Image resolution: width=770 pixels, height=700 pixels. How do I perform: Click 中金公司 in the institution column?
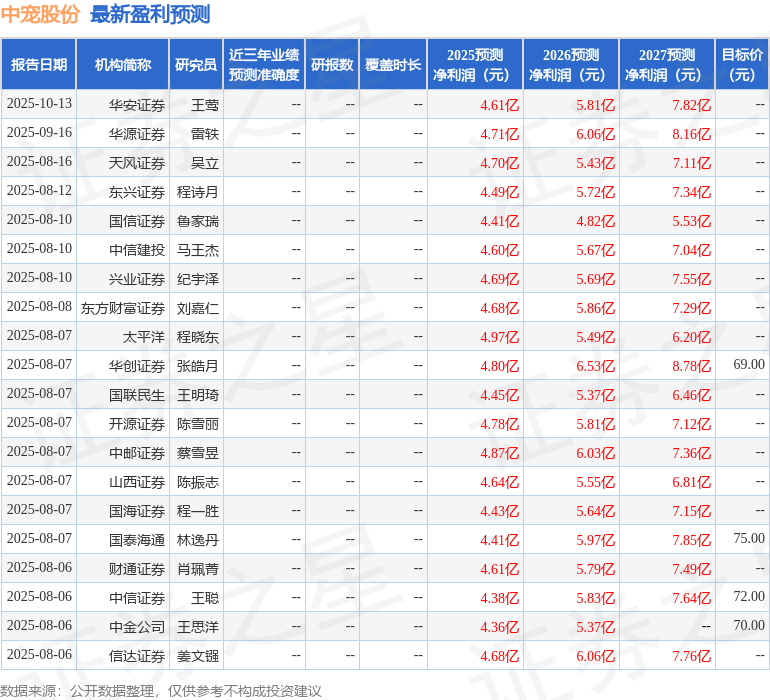tap(137, 627)
